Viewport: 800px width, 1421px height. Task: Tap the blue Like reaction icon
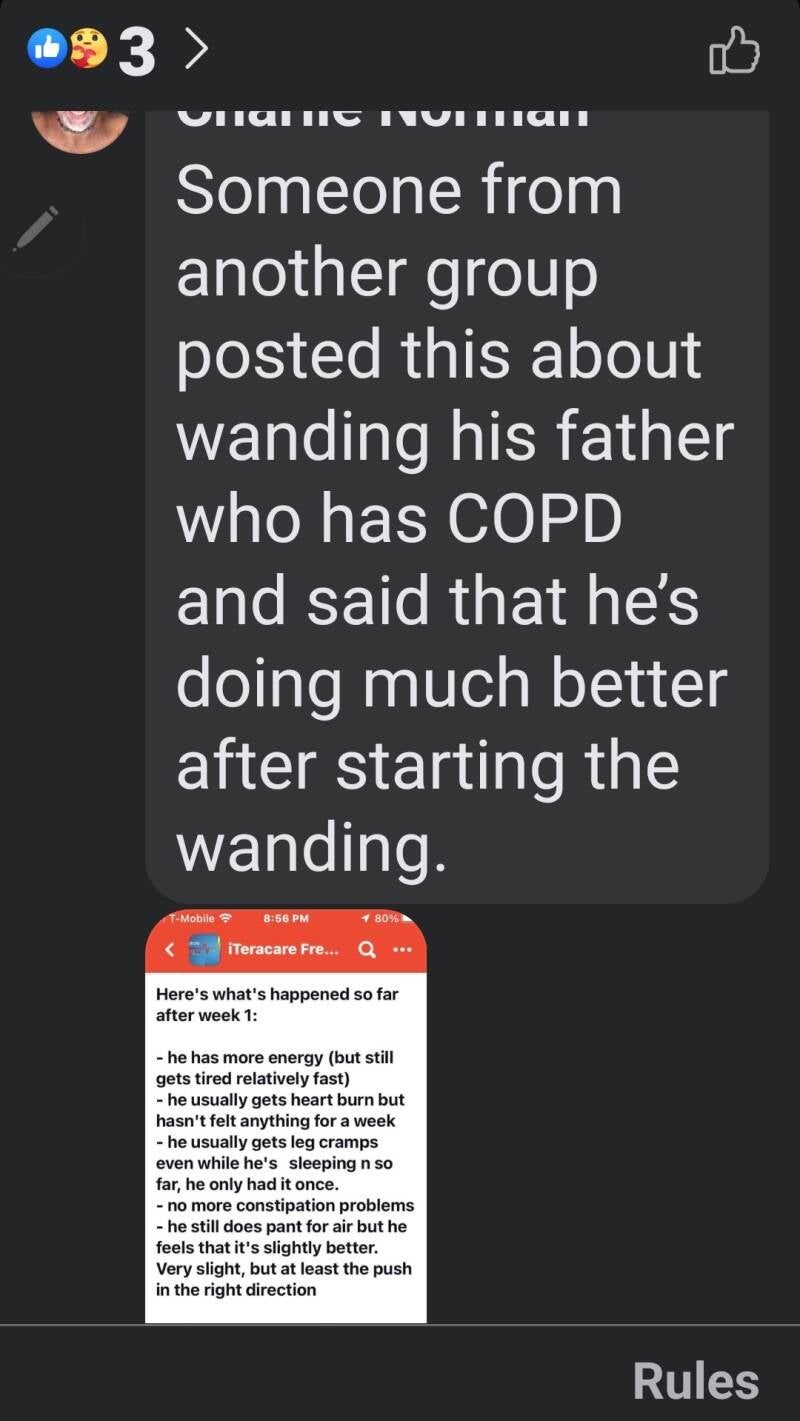[47, 48]
